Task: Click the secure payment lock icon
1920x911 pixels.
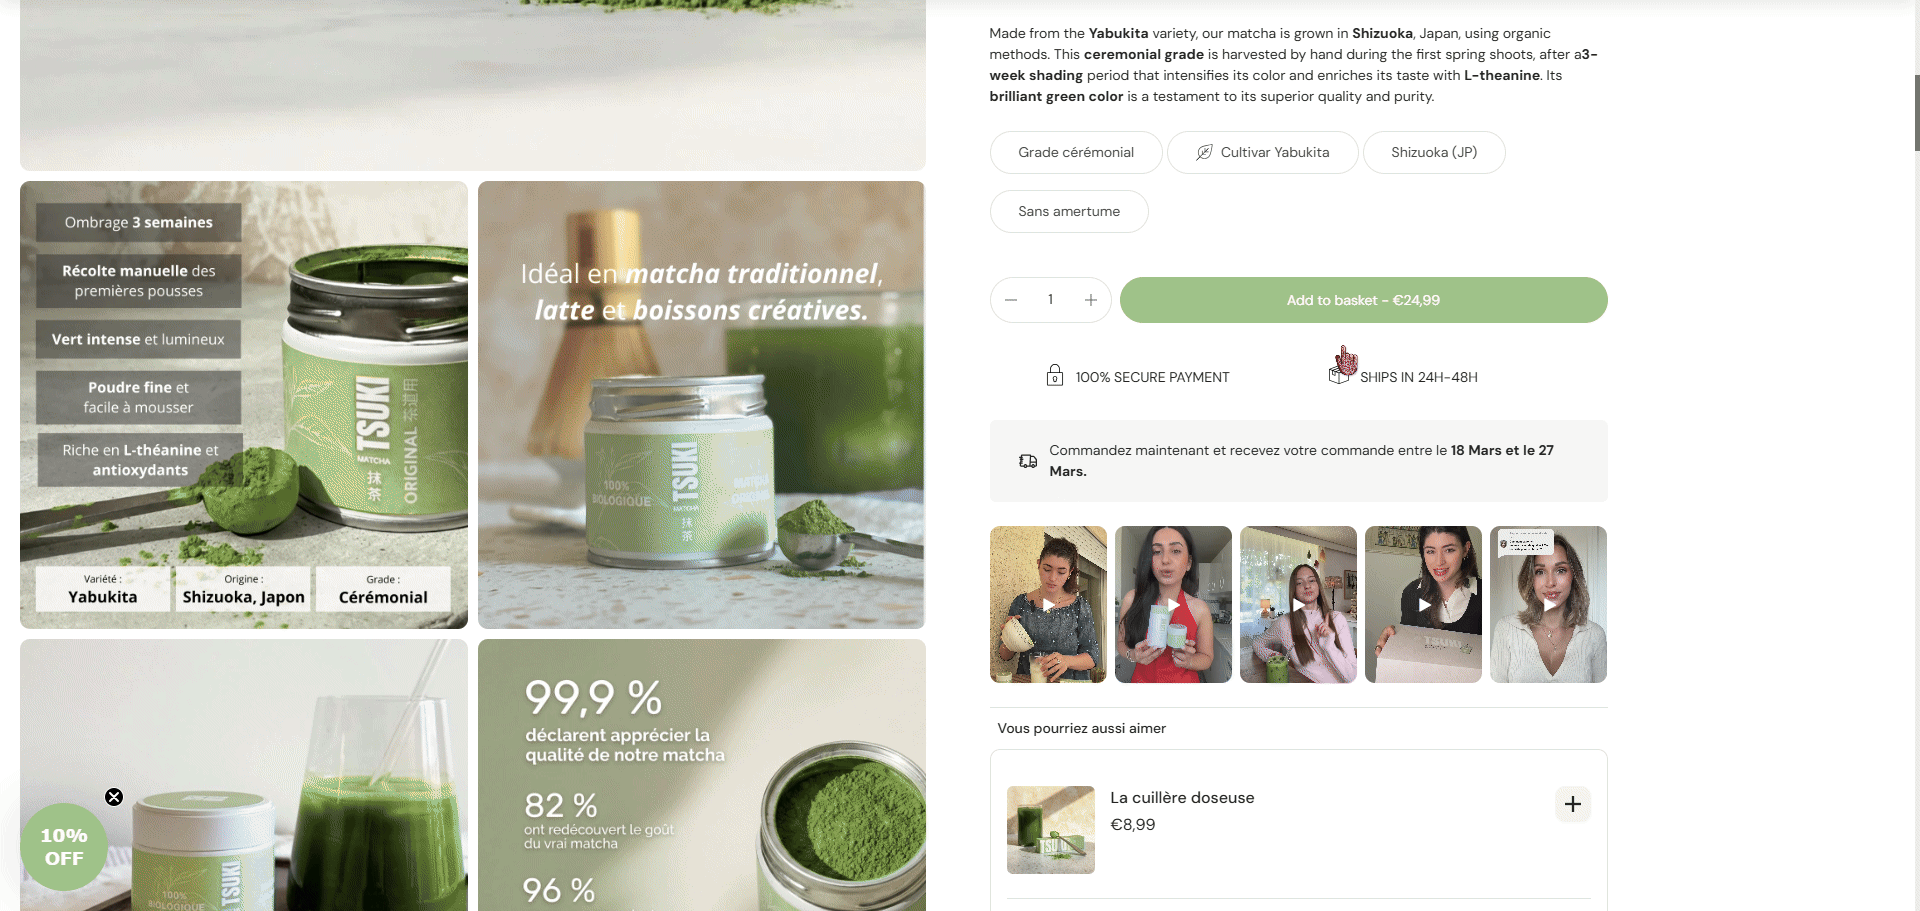Action: (1055, 376)
